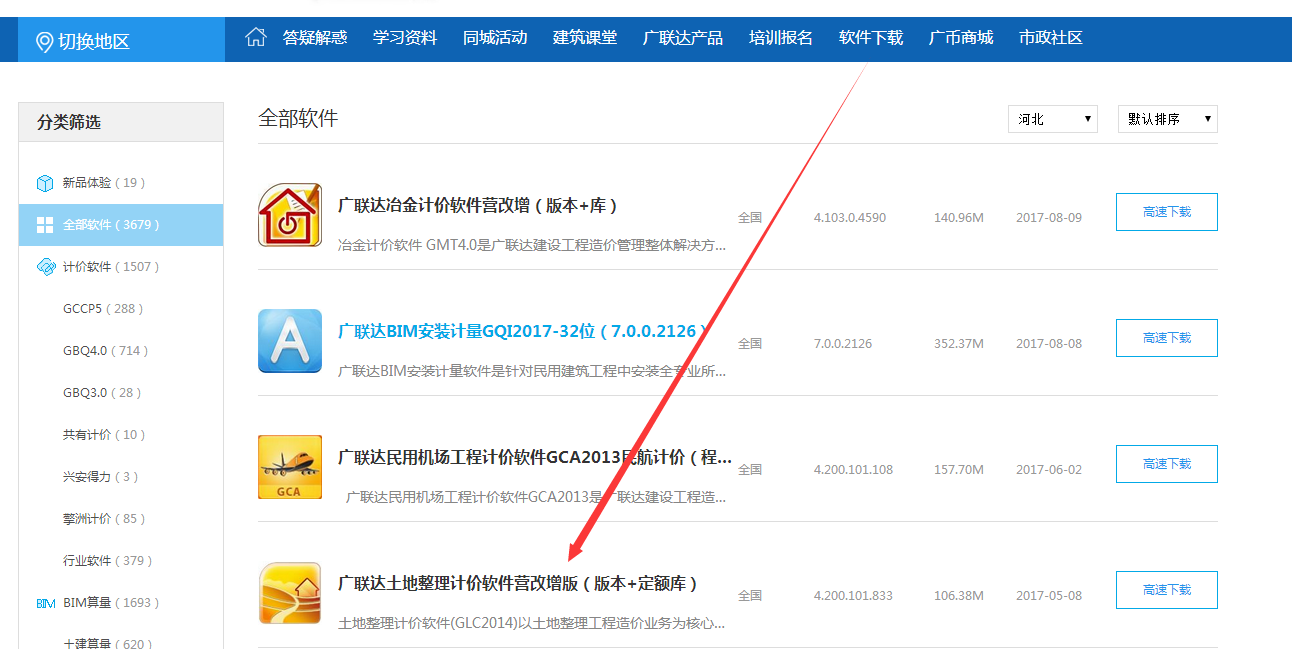The height and width of the screenshot is (649, 1292).
Task: Select 兴安得力 (3) subcategory
Action: point(101,477)
